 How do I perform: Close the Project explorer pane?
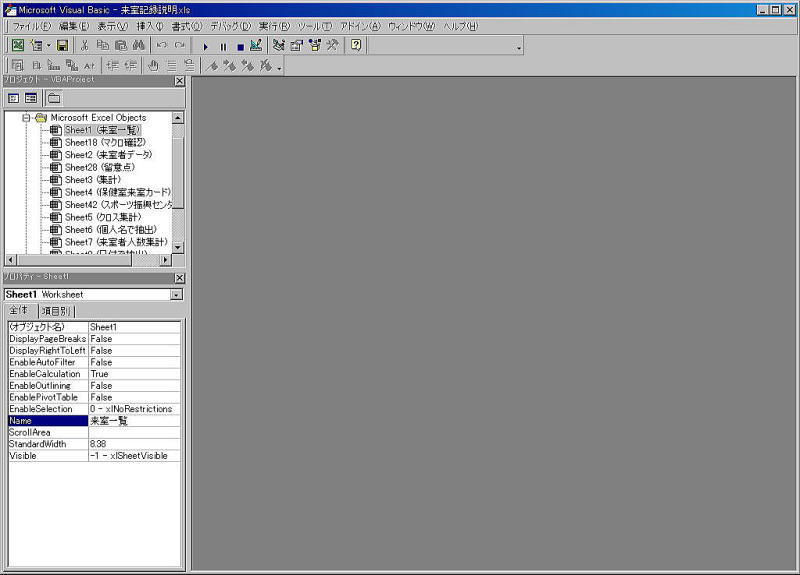(x=180, y=81)
